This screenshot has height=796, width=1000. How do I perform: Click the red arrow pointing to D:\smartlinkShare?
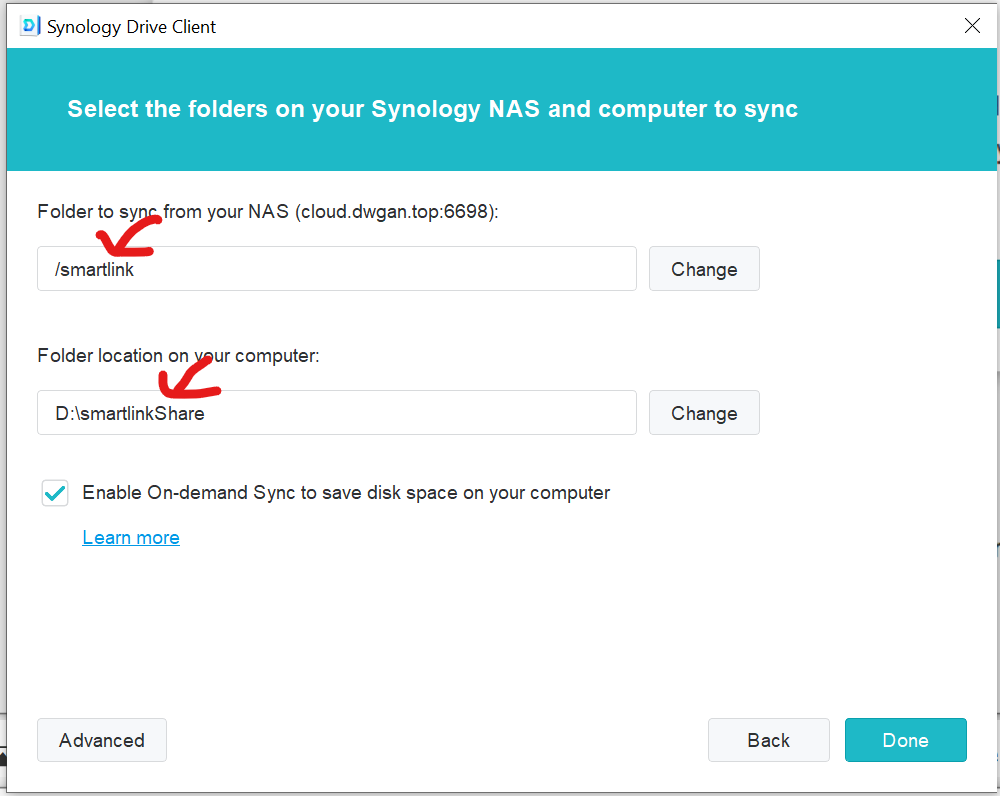point(189,378)
